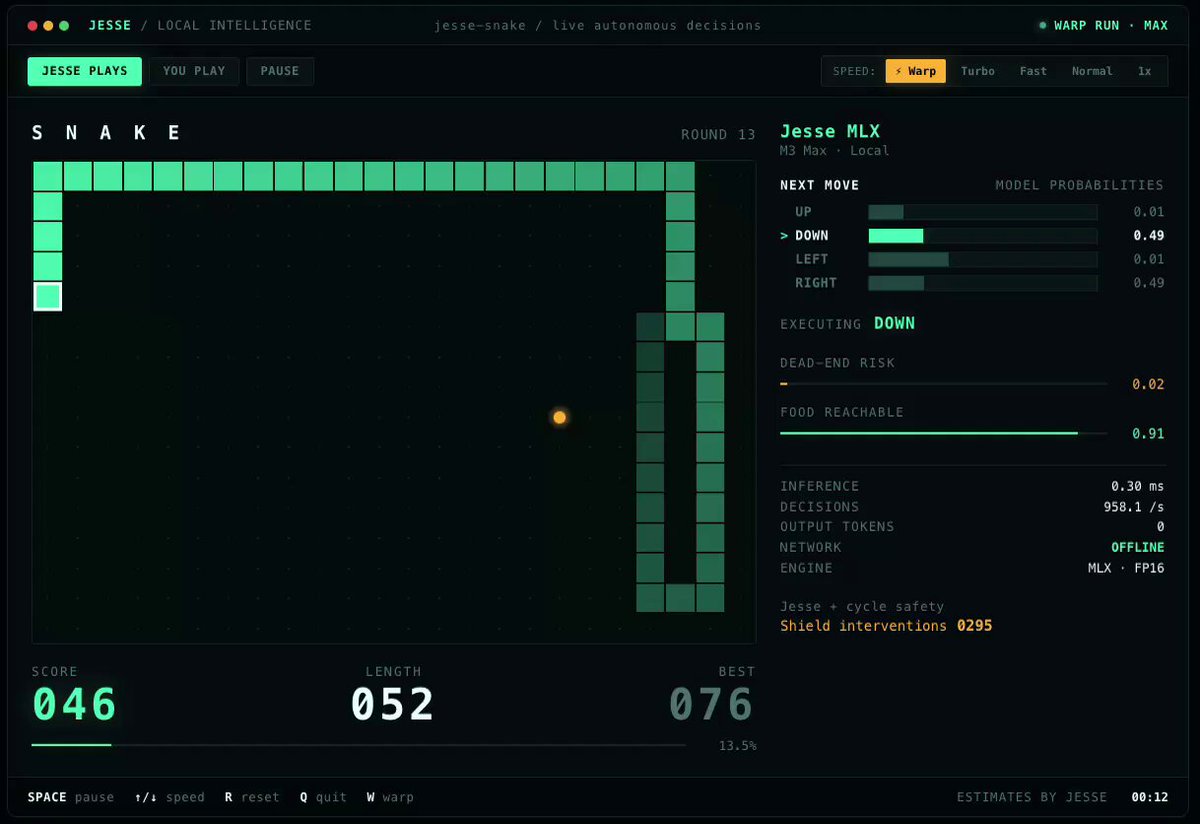Click the score progress bar below the score
The image size is (1200, 824).
(x=358, y=745)
